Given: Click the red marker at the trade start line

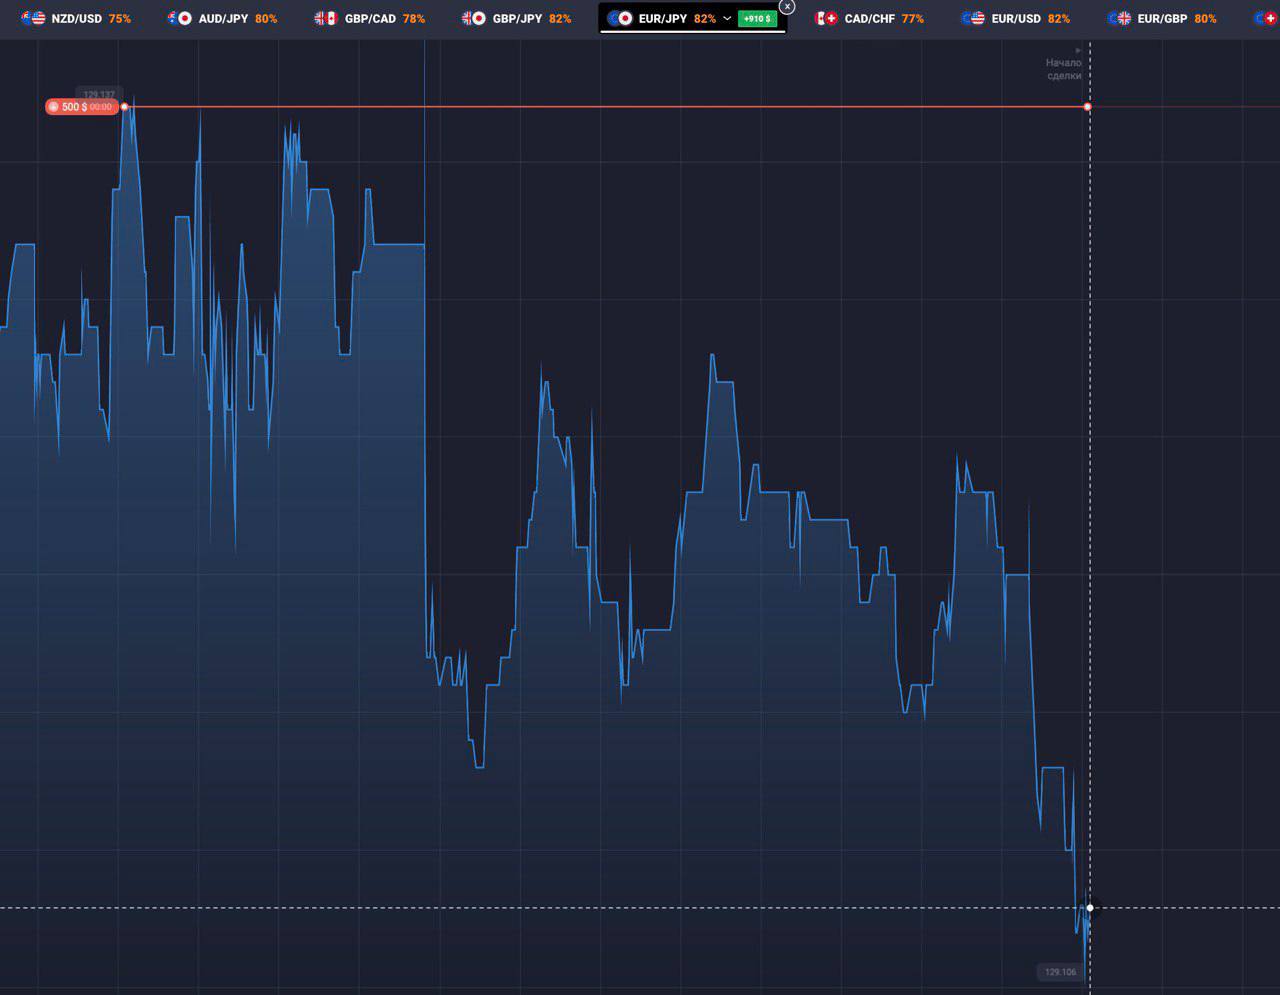Looking at the screenshot, I should (x=1088, y=107).
